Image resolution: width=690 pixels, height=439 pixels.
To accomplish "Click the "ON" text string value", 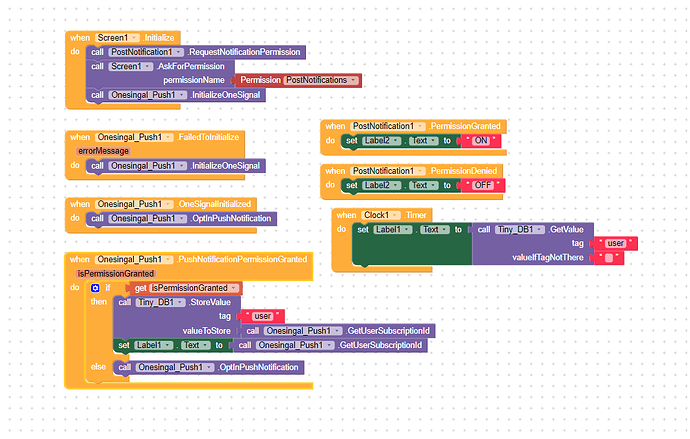I will 481,141.
